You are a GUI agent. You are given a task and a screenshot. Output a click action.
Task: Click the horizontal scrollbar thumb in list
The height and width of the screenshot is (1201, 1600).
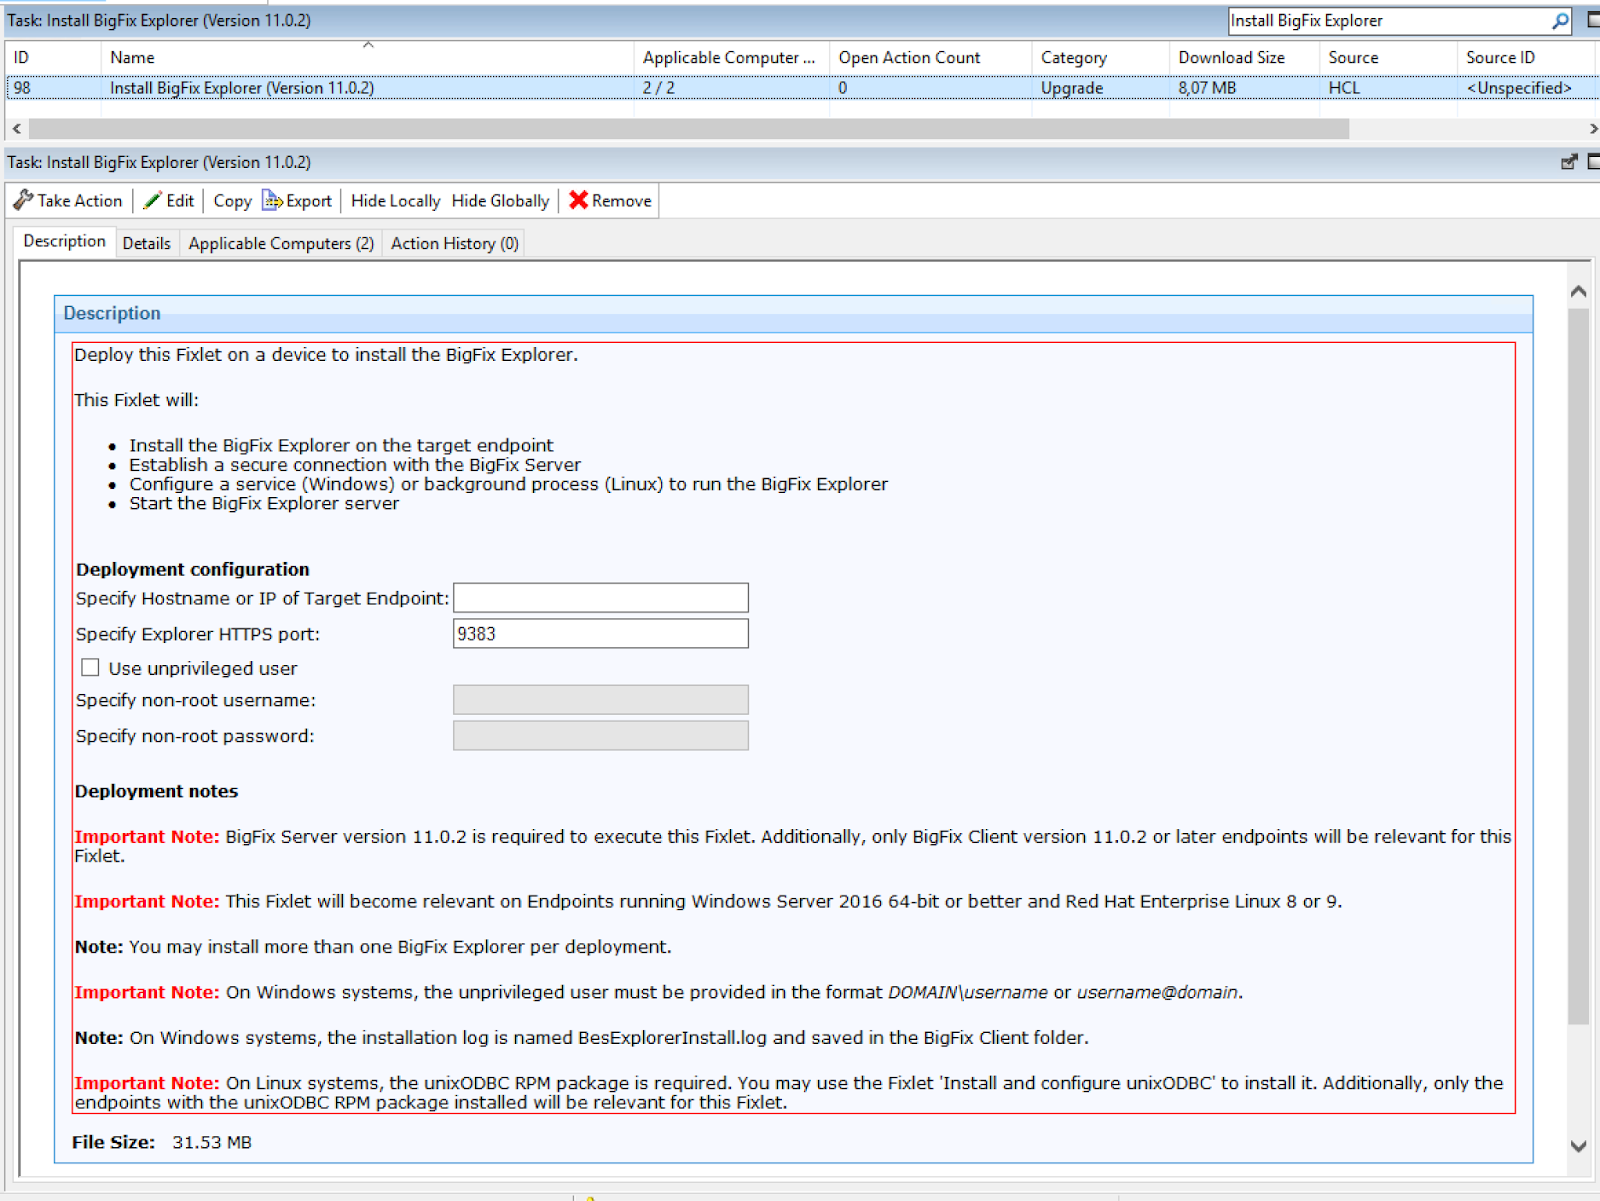pos(689,129)
